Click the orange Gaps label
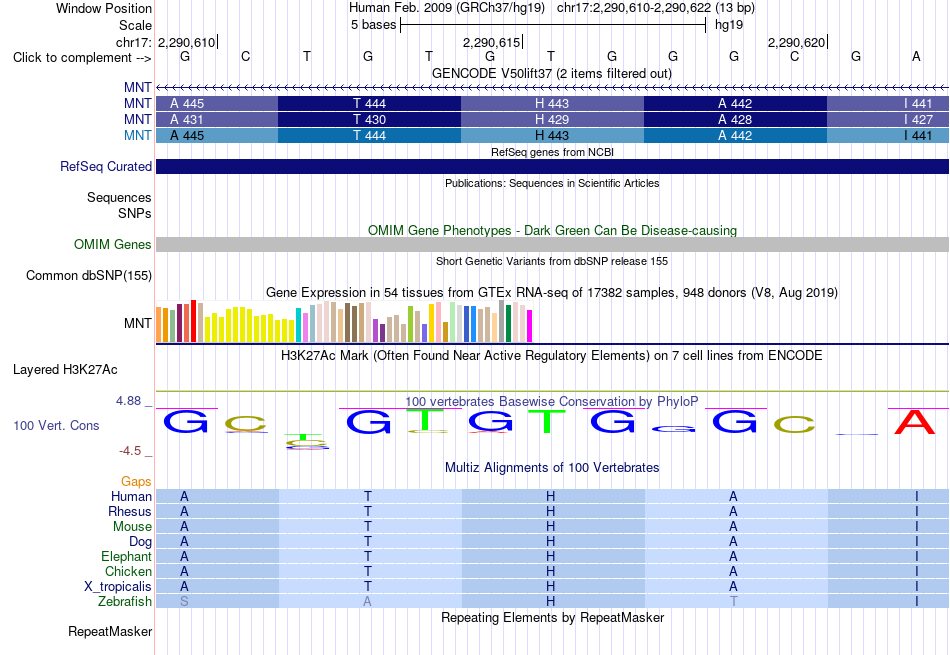This screenshot has height=655, width=950. (136, 481)
